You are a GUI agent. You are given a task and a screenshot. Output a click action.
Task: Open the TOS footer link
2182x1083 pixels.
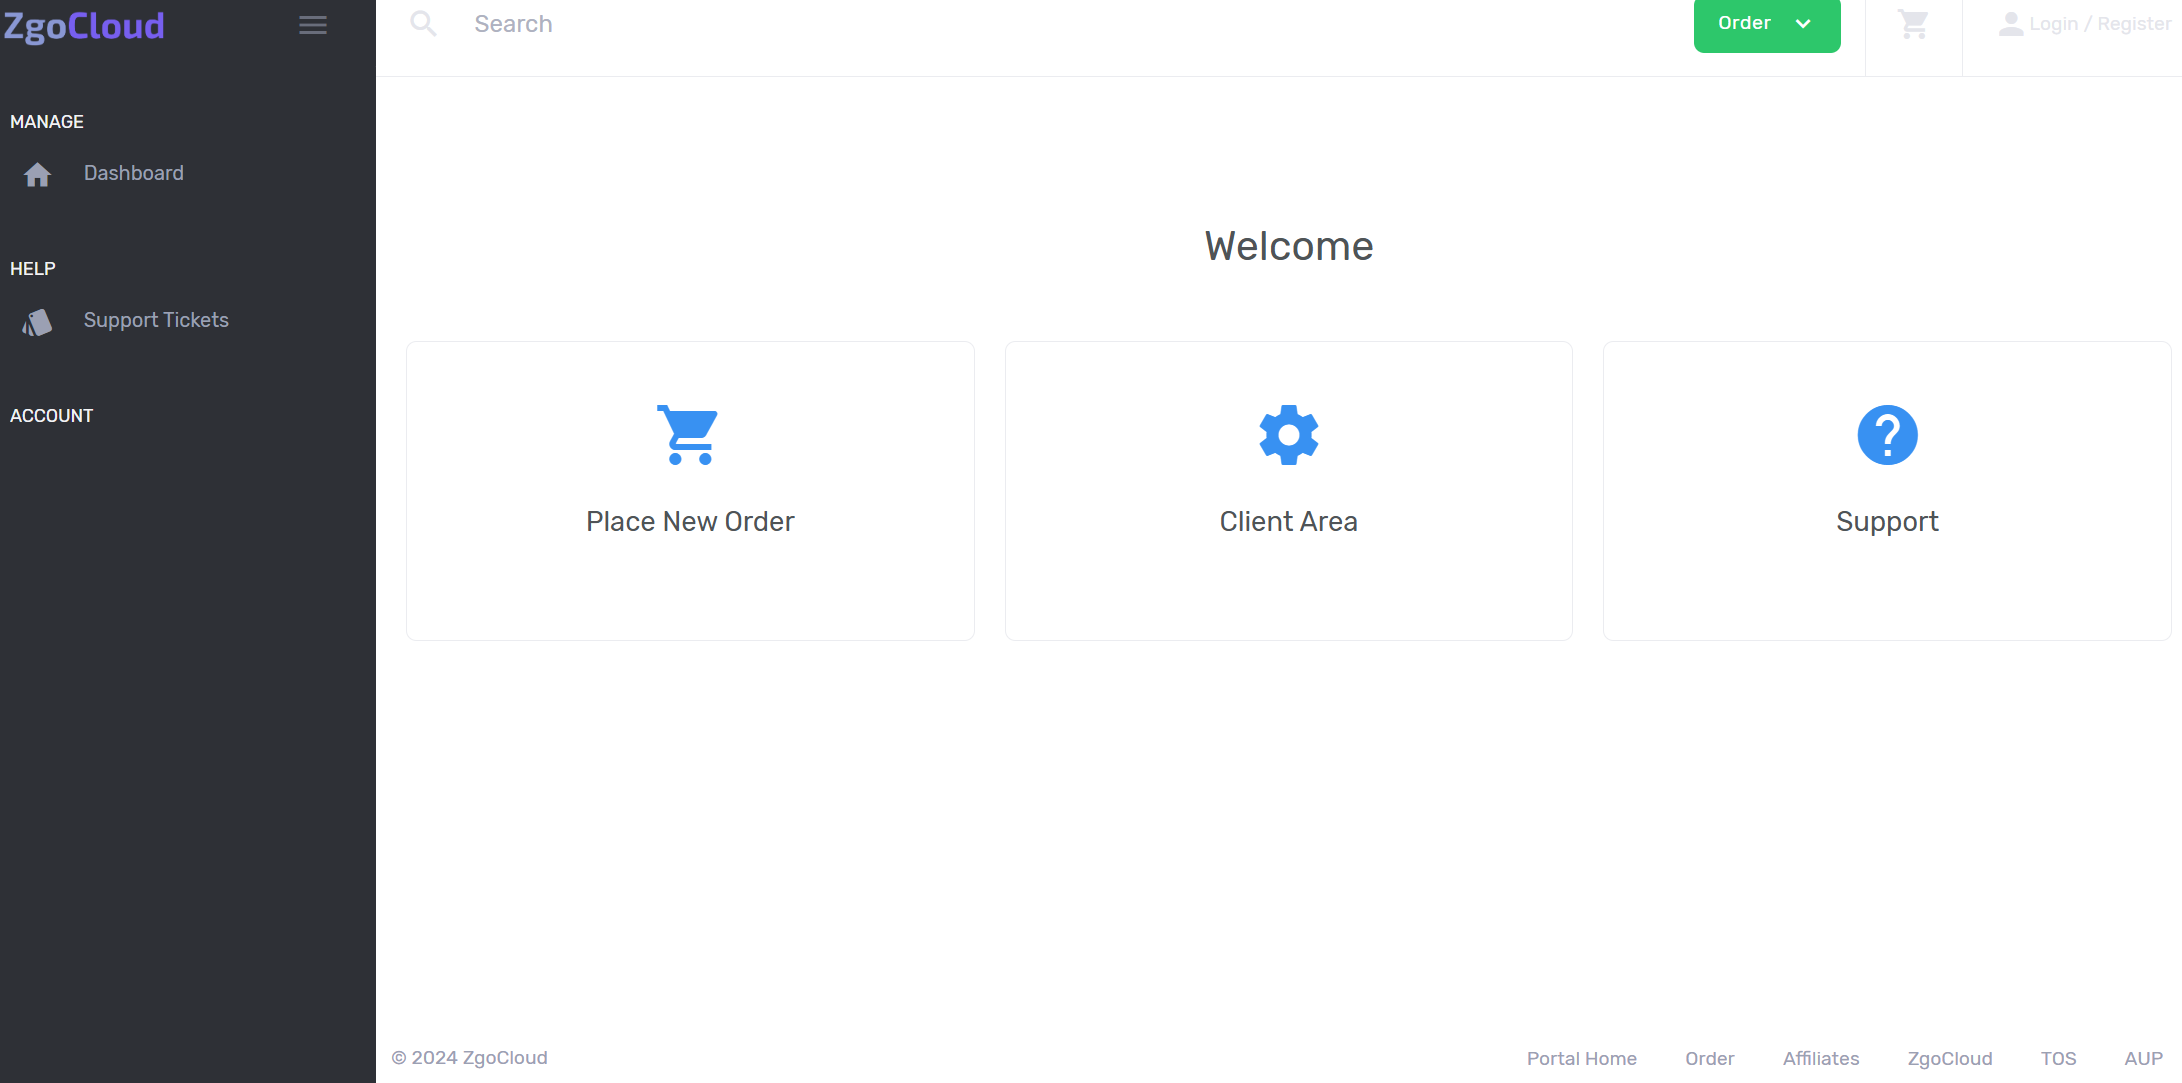coord(2058,1058)
